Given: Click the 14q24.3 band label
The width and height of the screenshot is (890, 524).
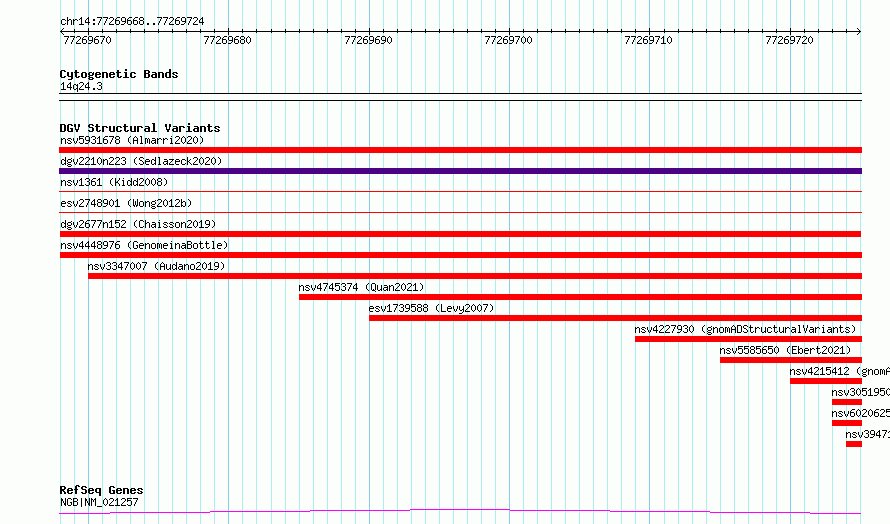Looking at the screenshot, I should click(x=81, y=86).
